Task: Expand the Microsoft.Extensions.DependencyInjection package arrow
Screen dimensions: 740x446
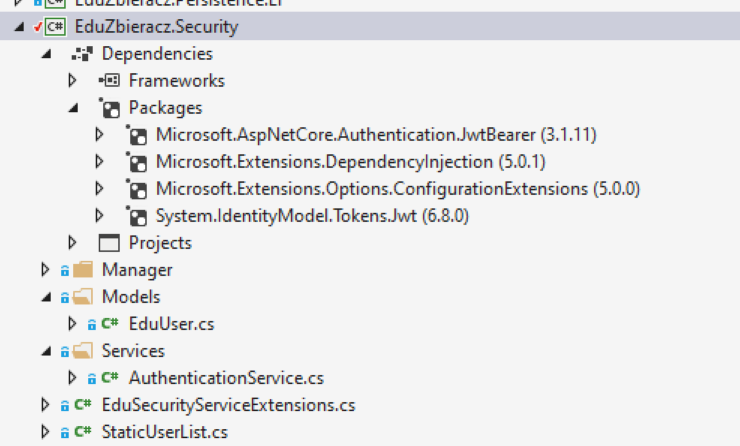Action: pyautogui.click(x=99, y=162)
